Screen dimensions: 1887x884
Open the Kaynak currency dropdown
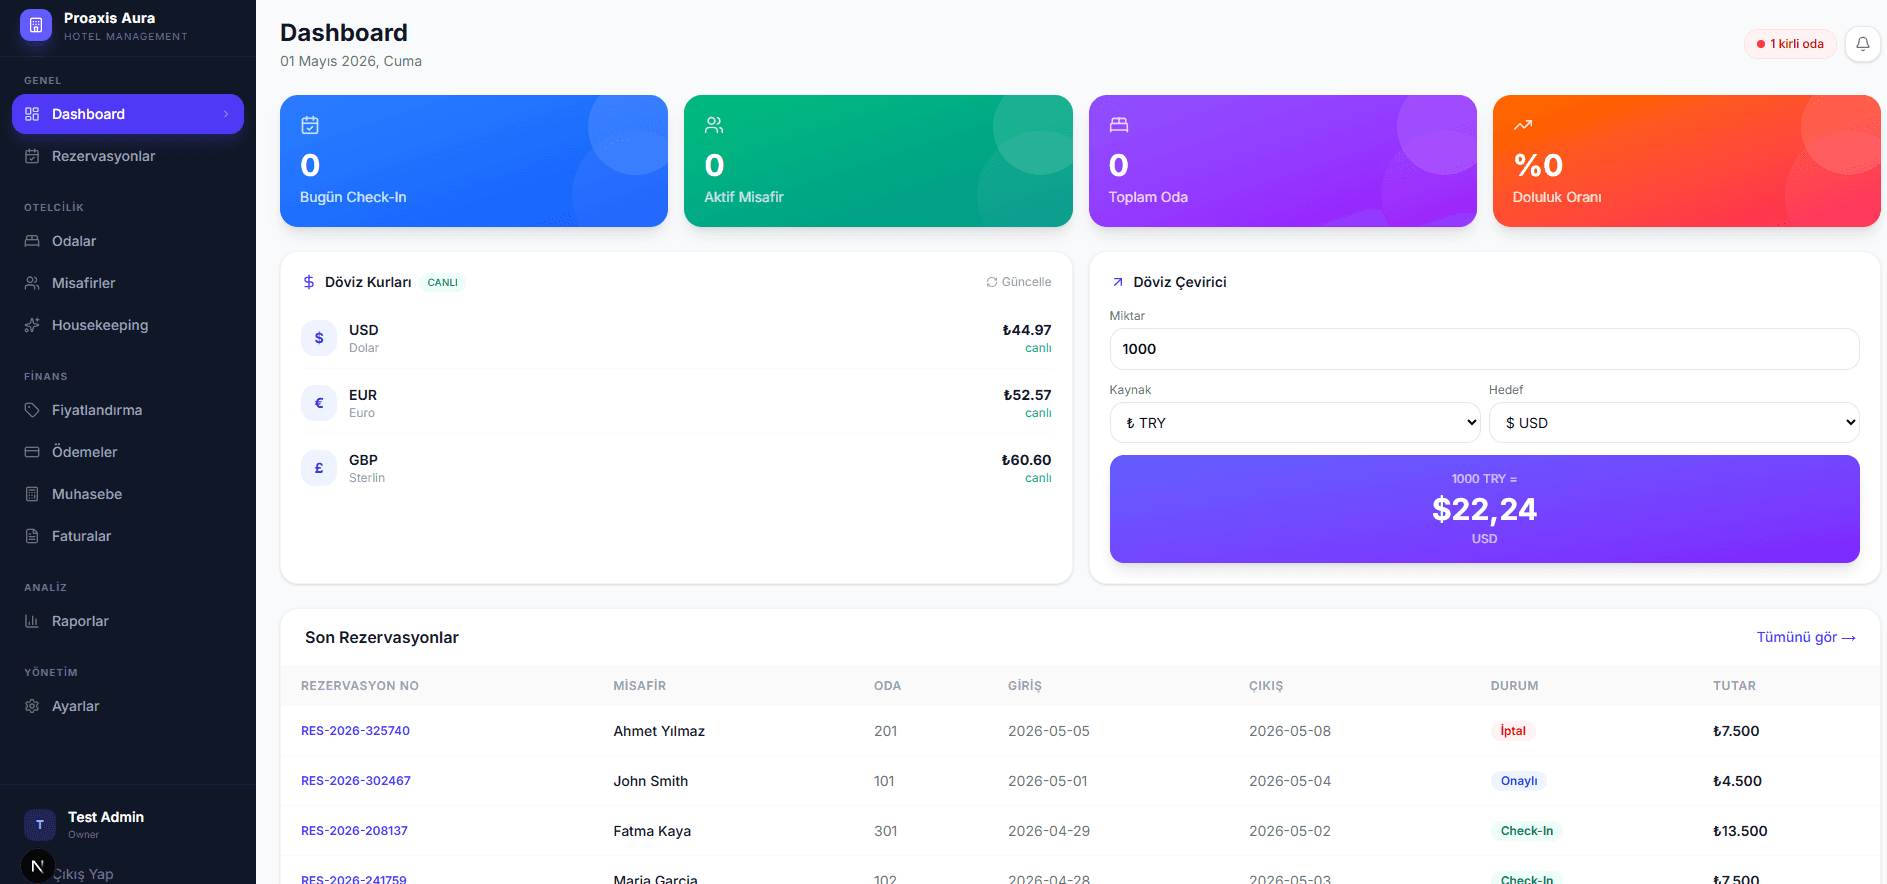(x=1295, y=423)
